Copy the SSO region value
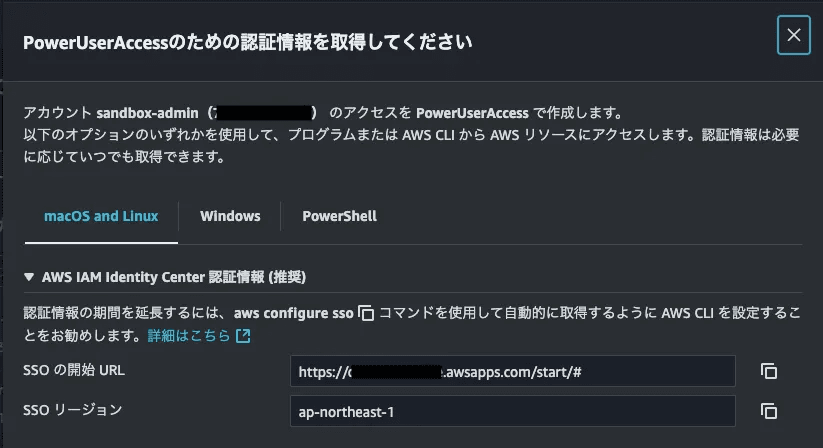The image size is (823, 448). 768,411
